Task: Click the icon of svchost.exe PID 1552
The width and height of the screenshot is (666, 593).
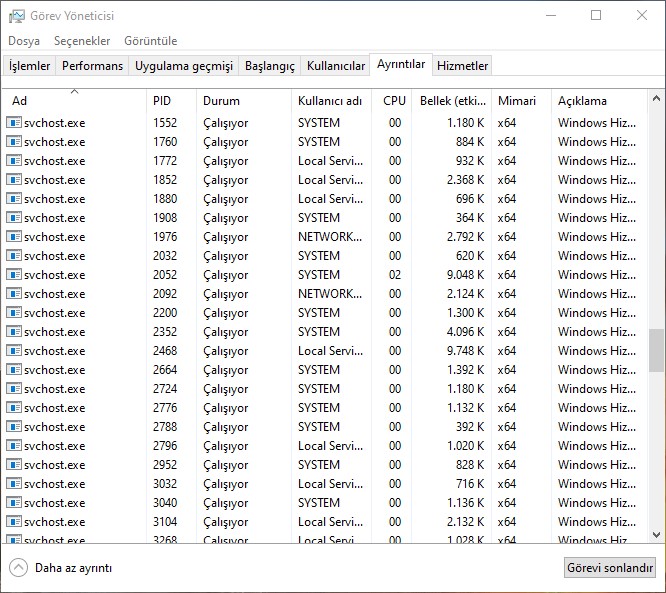Action: coord(14,123)
